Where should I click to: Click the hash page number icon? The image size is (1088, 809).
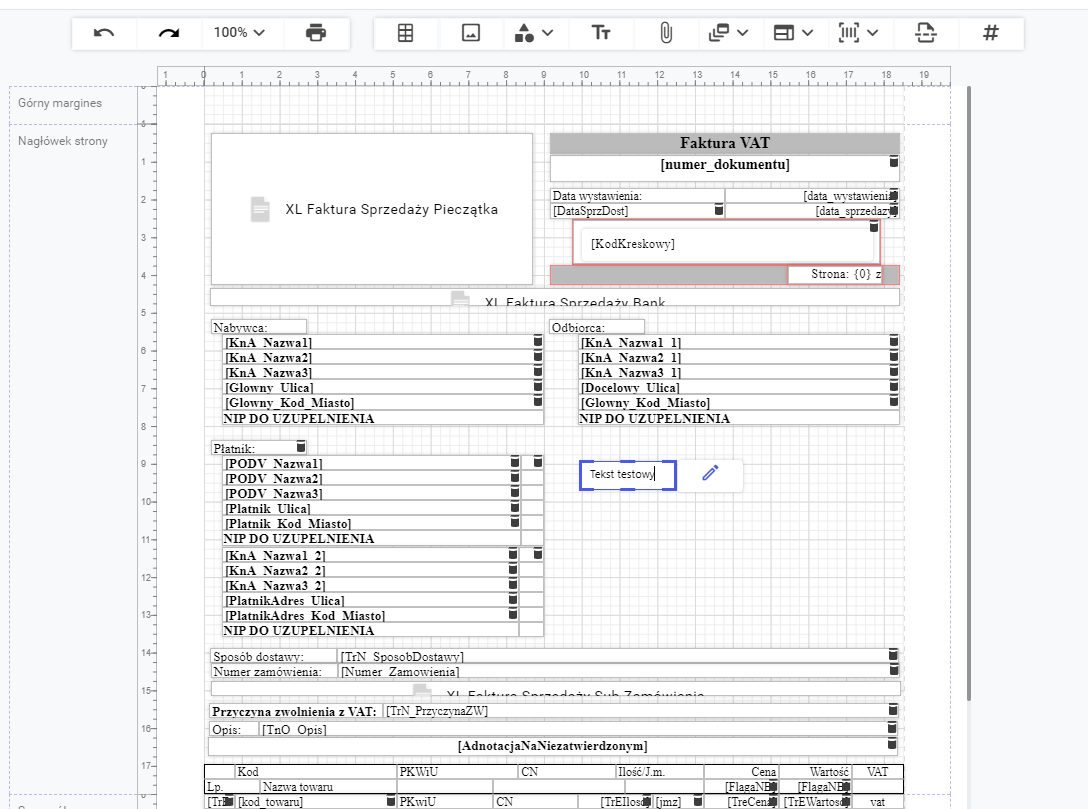click(x=991, y=33)
